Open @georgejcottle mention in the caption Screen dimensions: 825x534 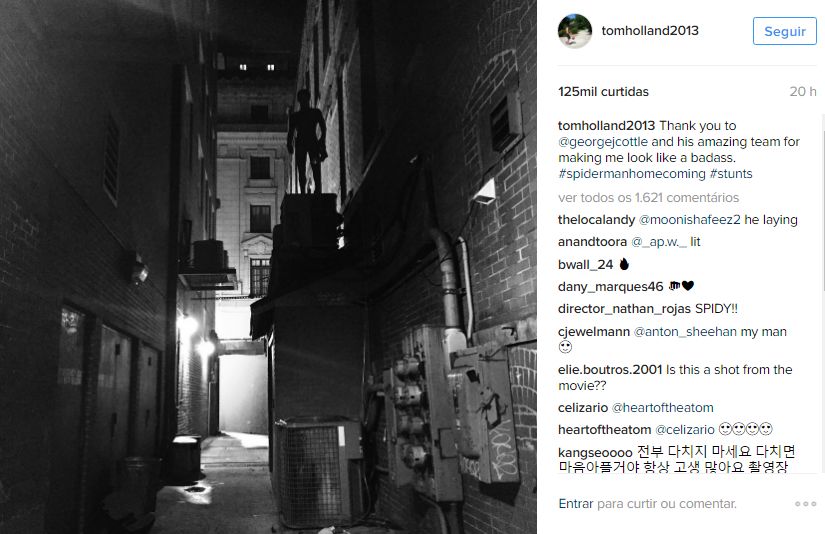click(603, 142)
